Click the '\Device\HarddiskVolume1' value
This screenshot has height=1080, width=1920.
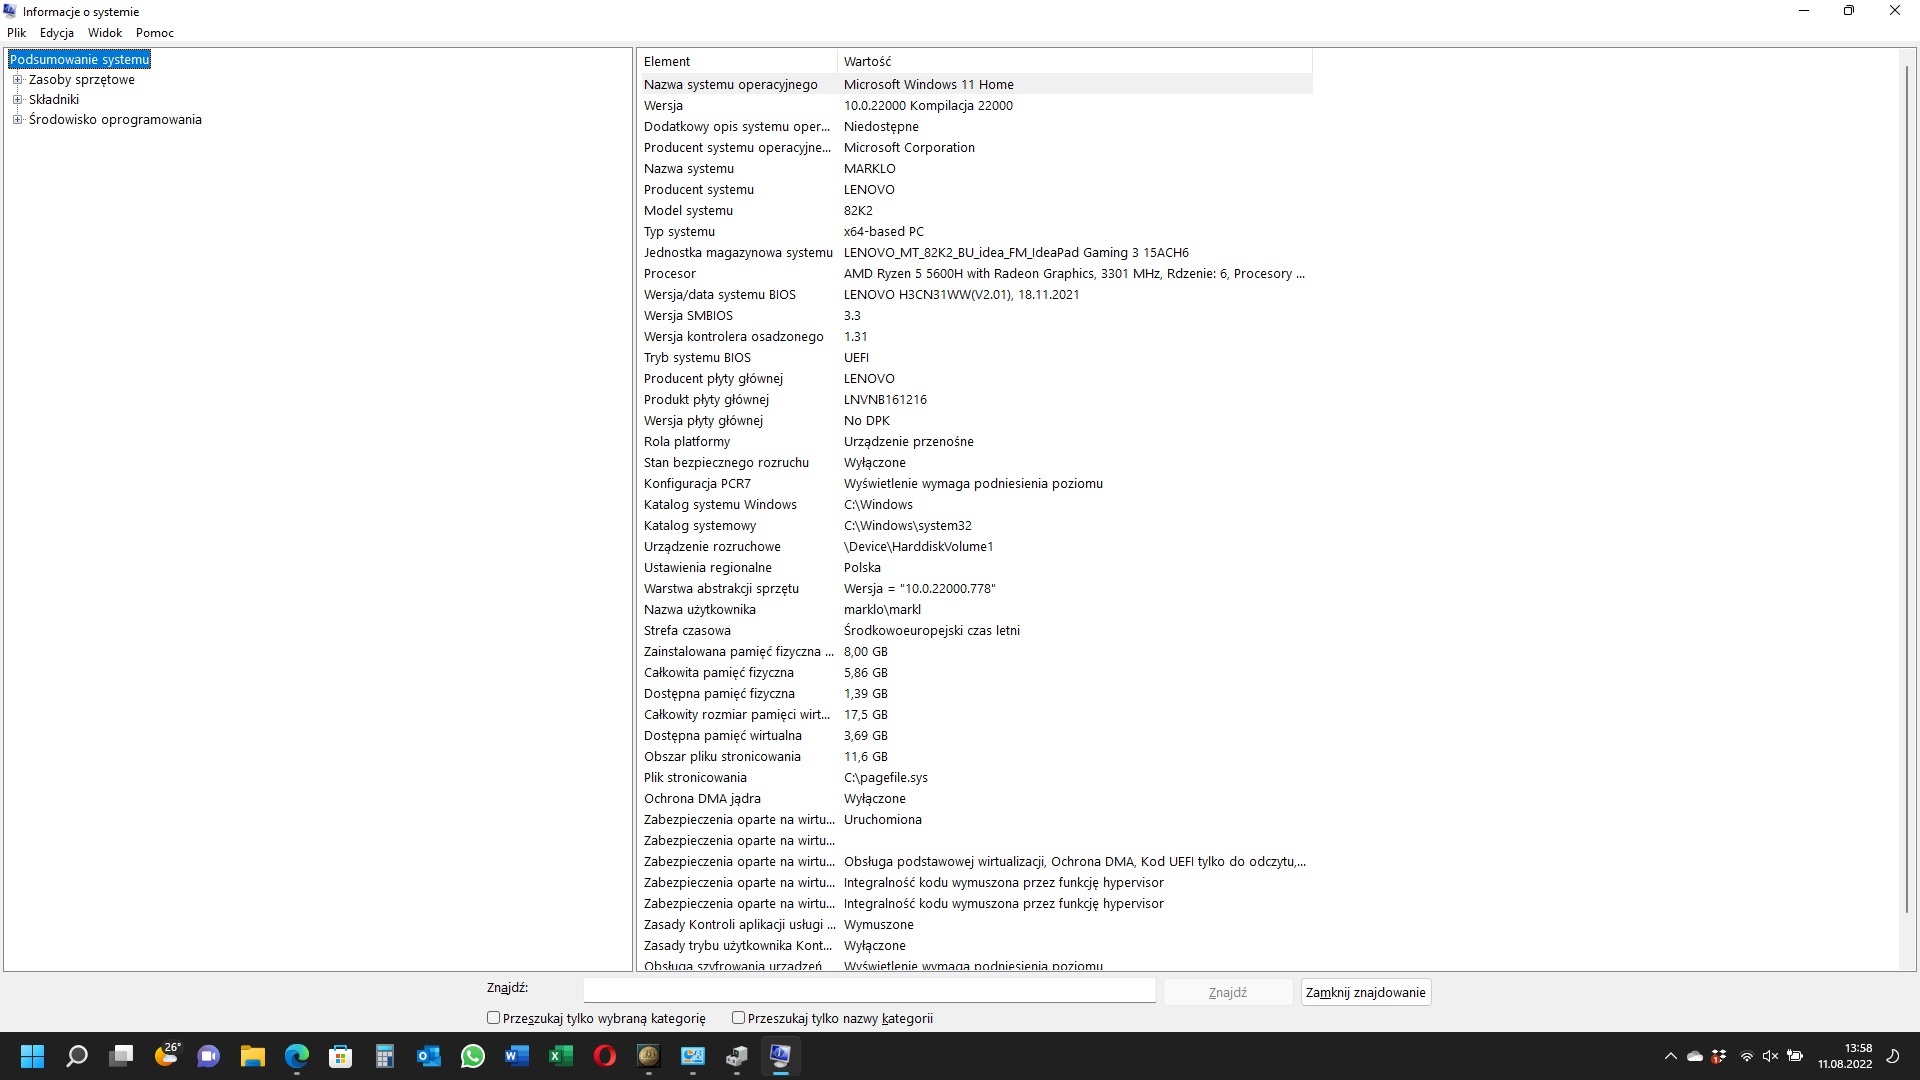coord(918,547)
